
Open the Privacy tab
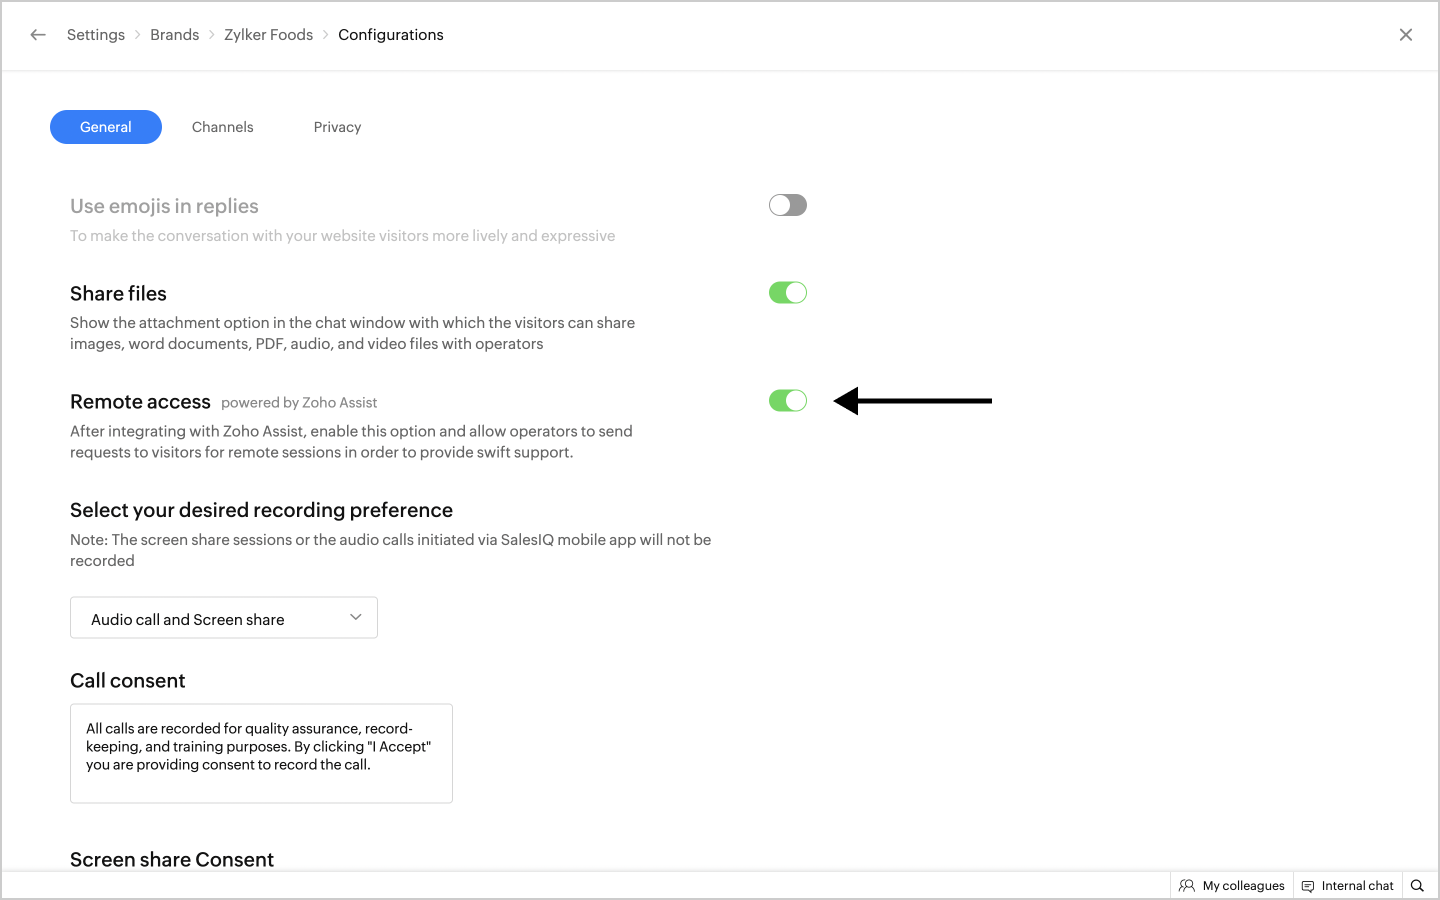pos(337,127)
